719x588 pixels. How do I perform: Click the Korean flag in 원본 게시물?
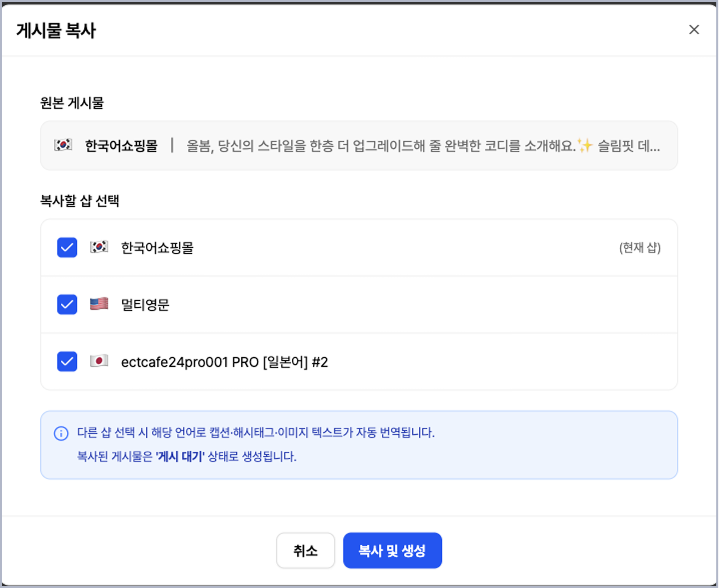63,145
